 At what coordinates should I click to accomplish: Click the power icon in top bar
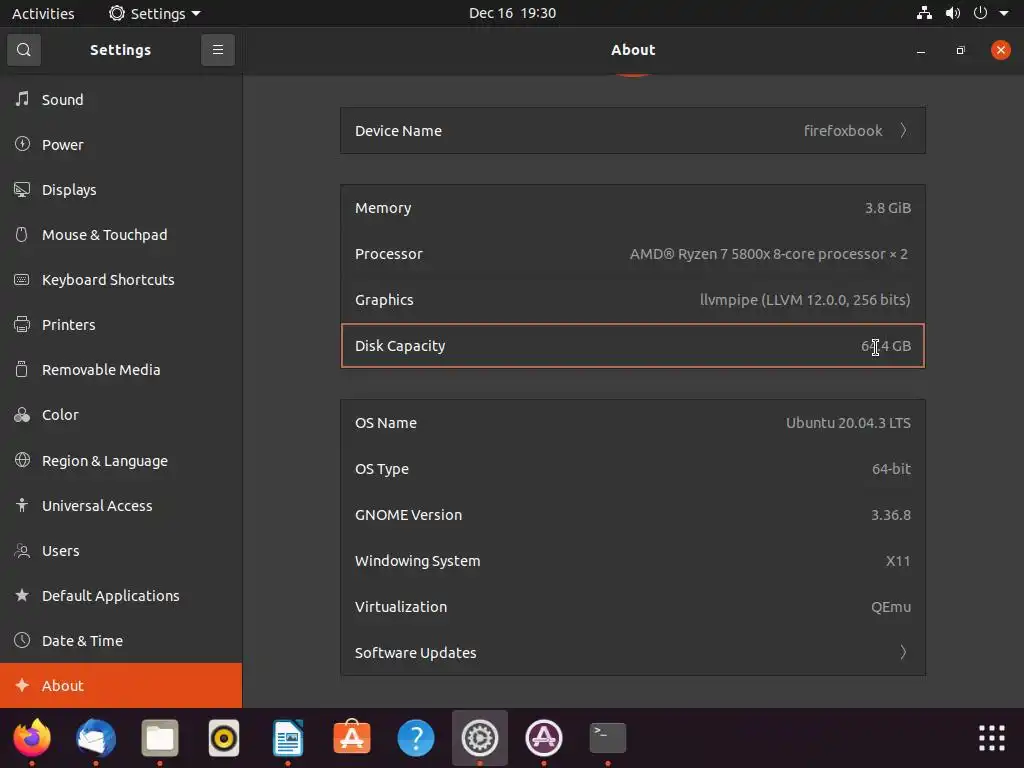tap(980, 13)
